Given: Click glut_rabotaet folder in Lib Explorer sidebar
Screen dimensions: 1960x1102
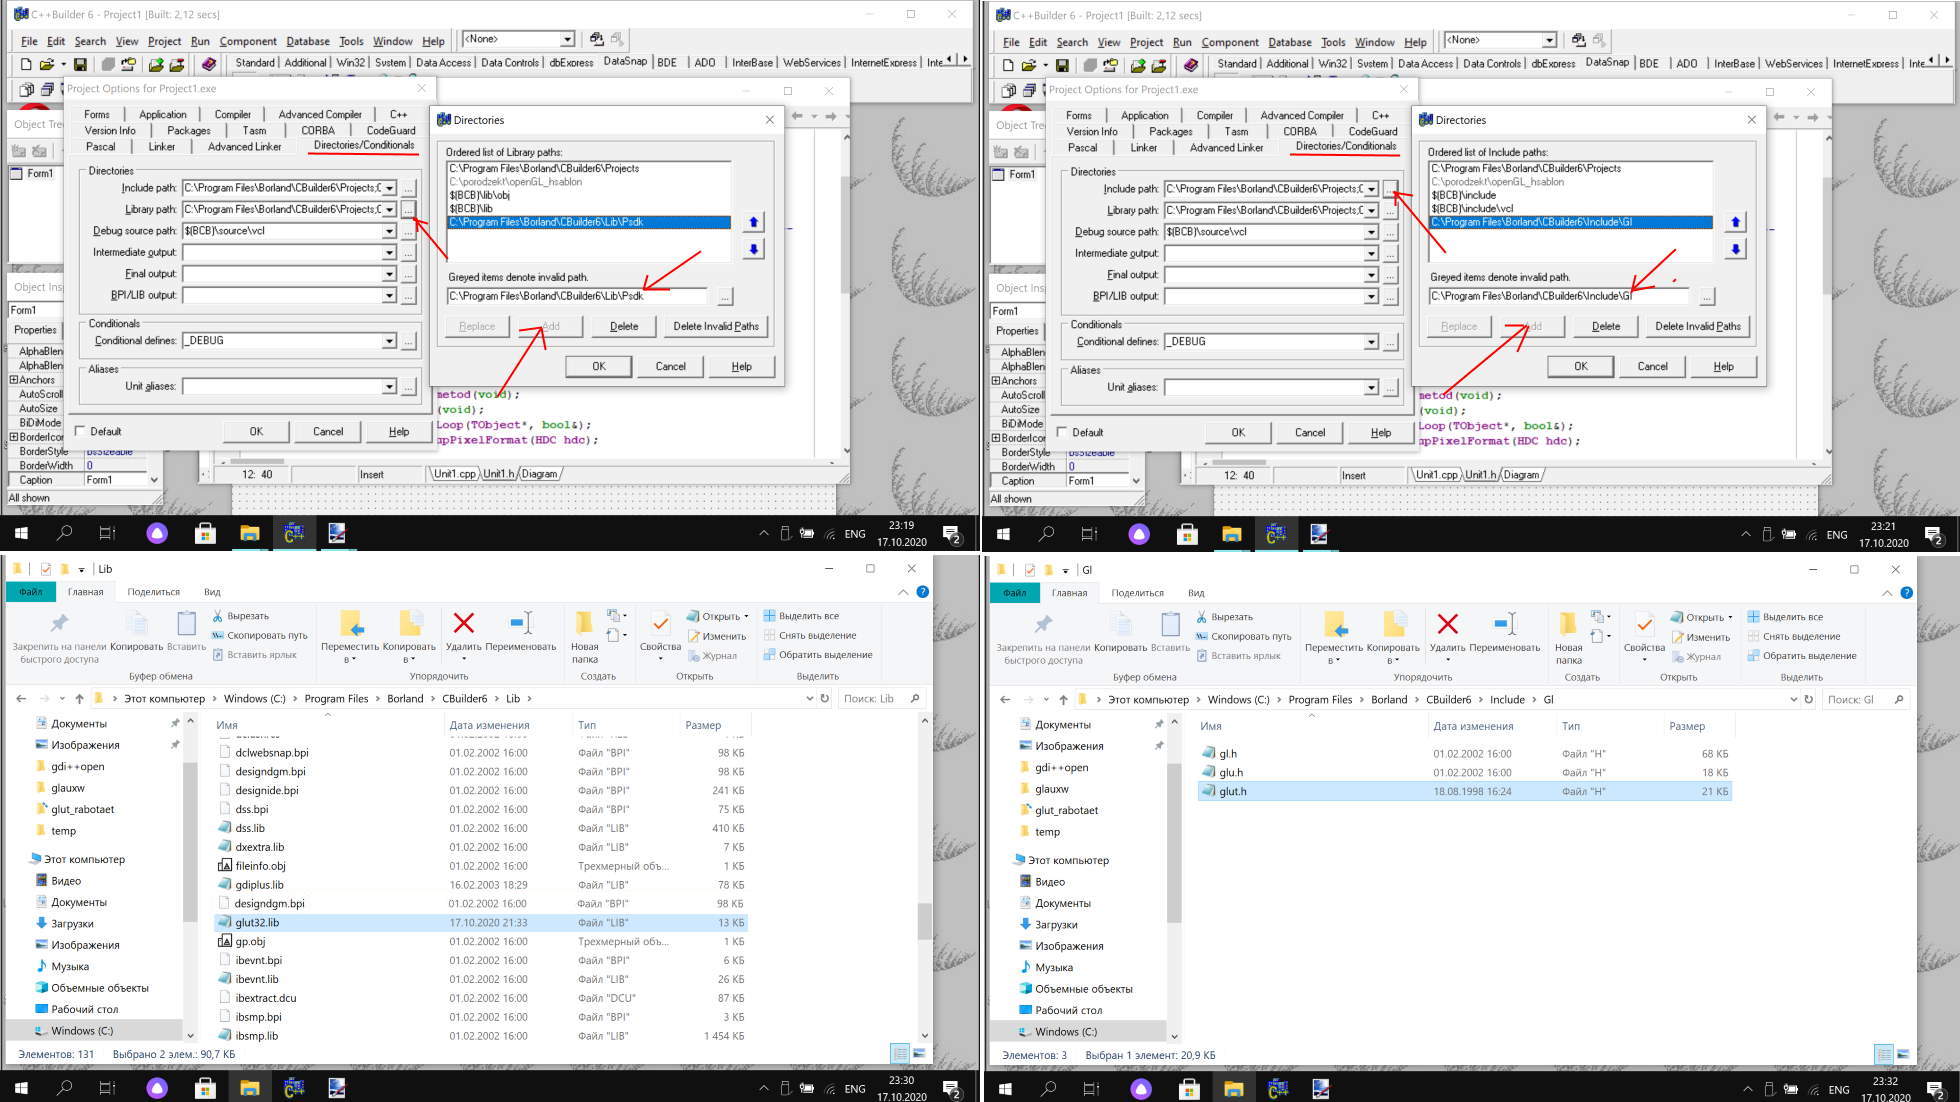Looking at the screenshot, I should tap(83, 809).
